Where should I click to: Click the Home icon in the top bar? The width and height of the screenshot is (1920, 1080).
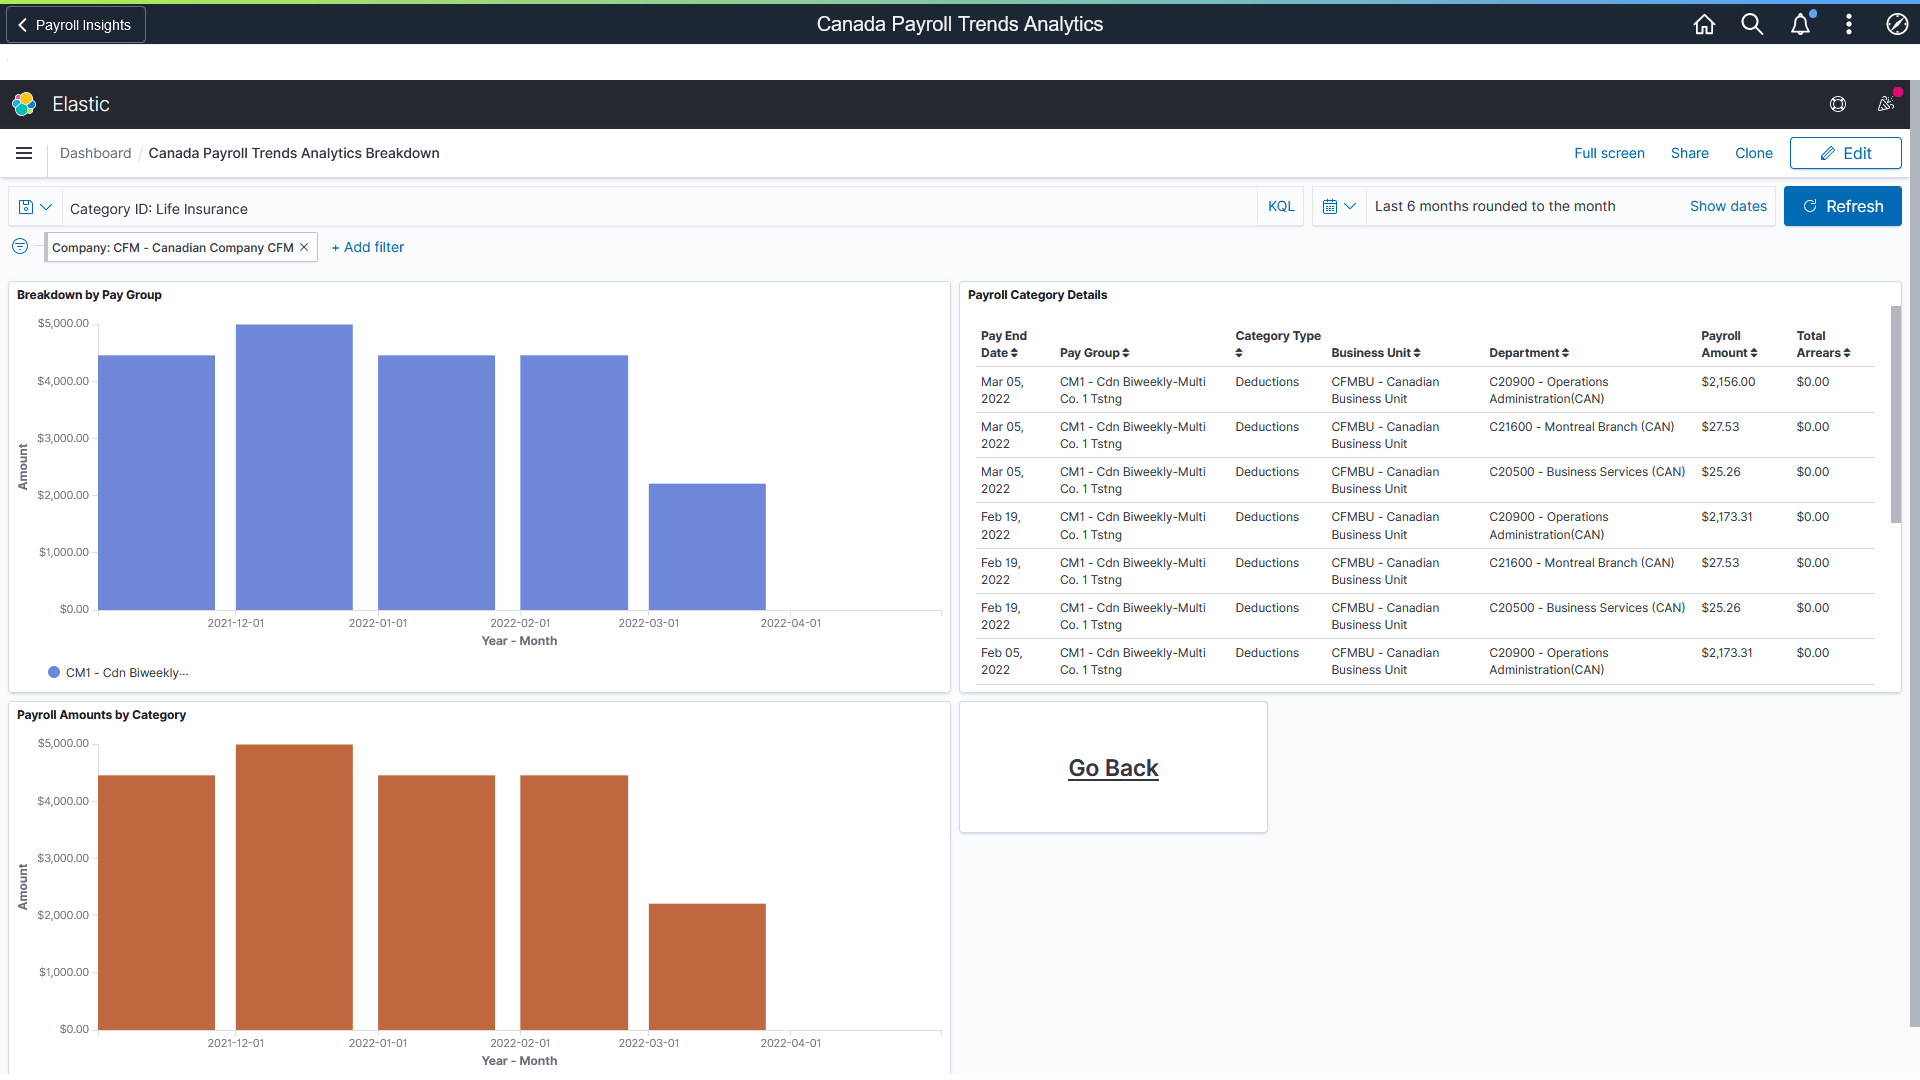pyautogui.click(x=1704, y=24)
